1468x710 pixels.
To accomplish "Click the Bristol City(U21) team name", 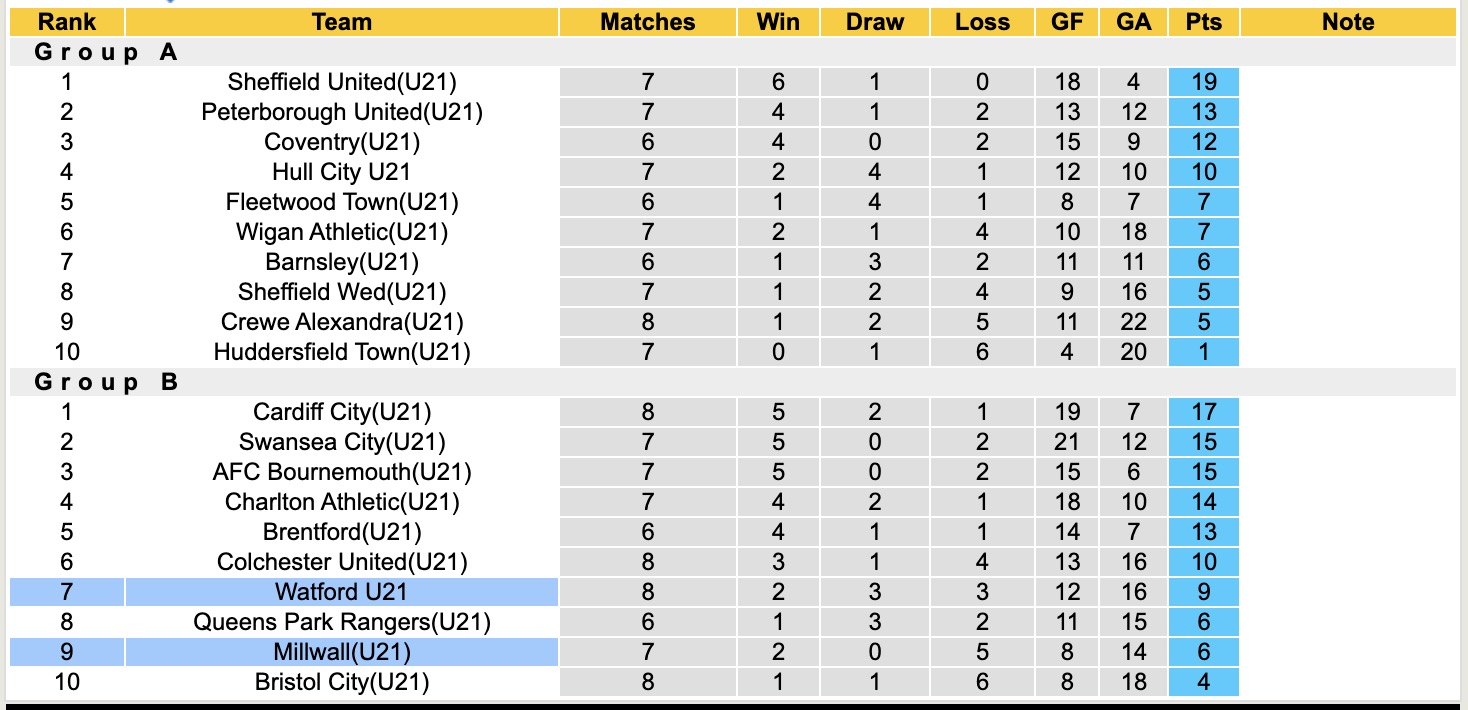I will [342, 682].
